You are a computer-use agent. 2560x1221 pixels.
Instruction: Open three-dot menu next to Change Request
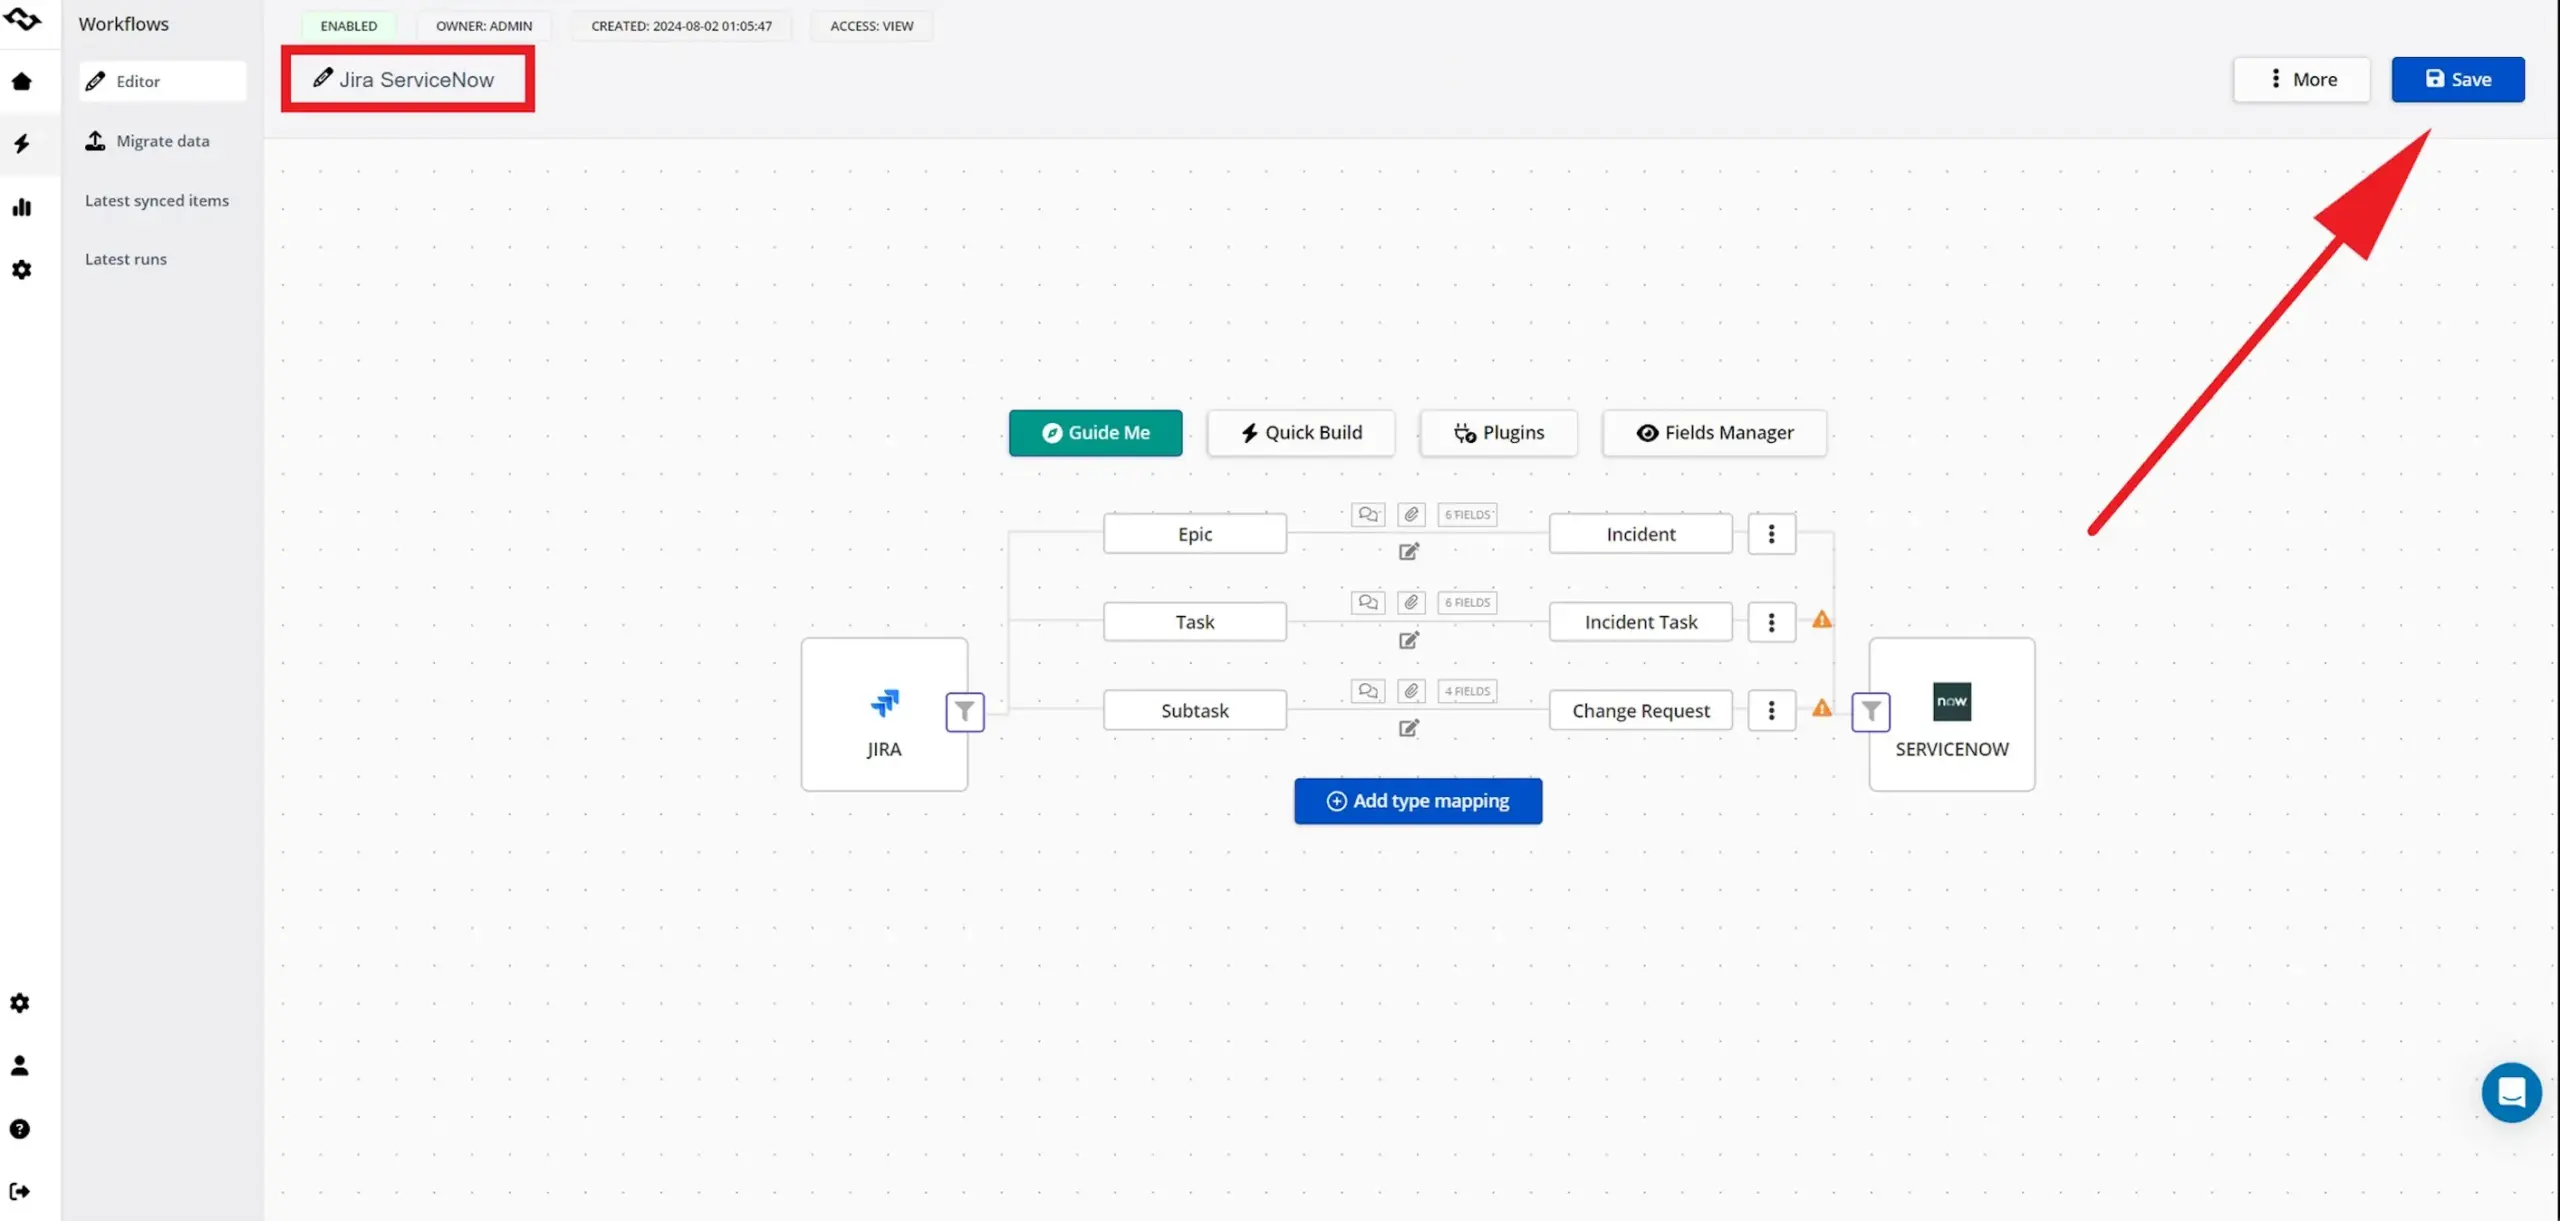click(x=1771, y=710)
